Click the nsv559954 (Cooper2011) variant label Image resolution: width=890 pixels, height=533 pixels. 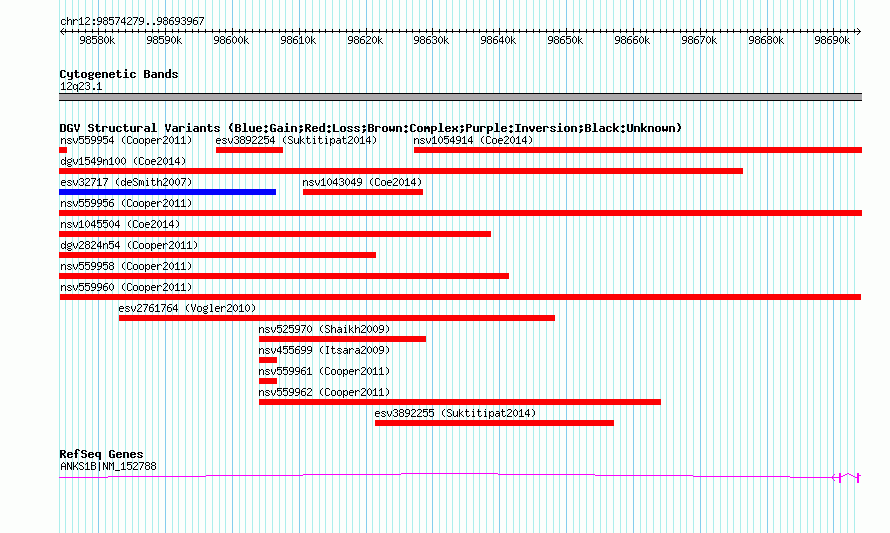click(x=126, y=140)
